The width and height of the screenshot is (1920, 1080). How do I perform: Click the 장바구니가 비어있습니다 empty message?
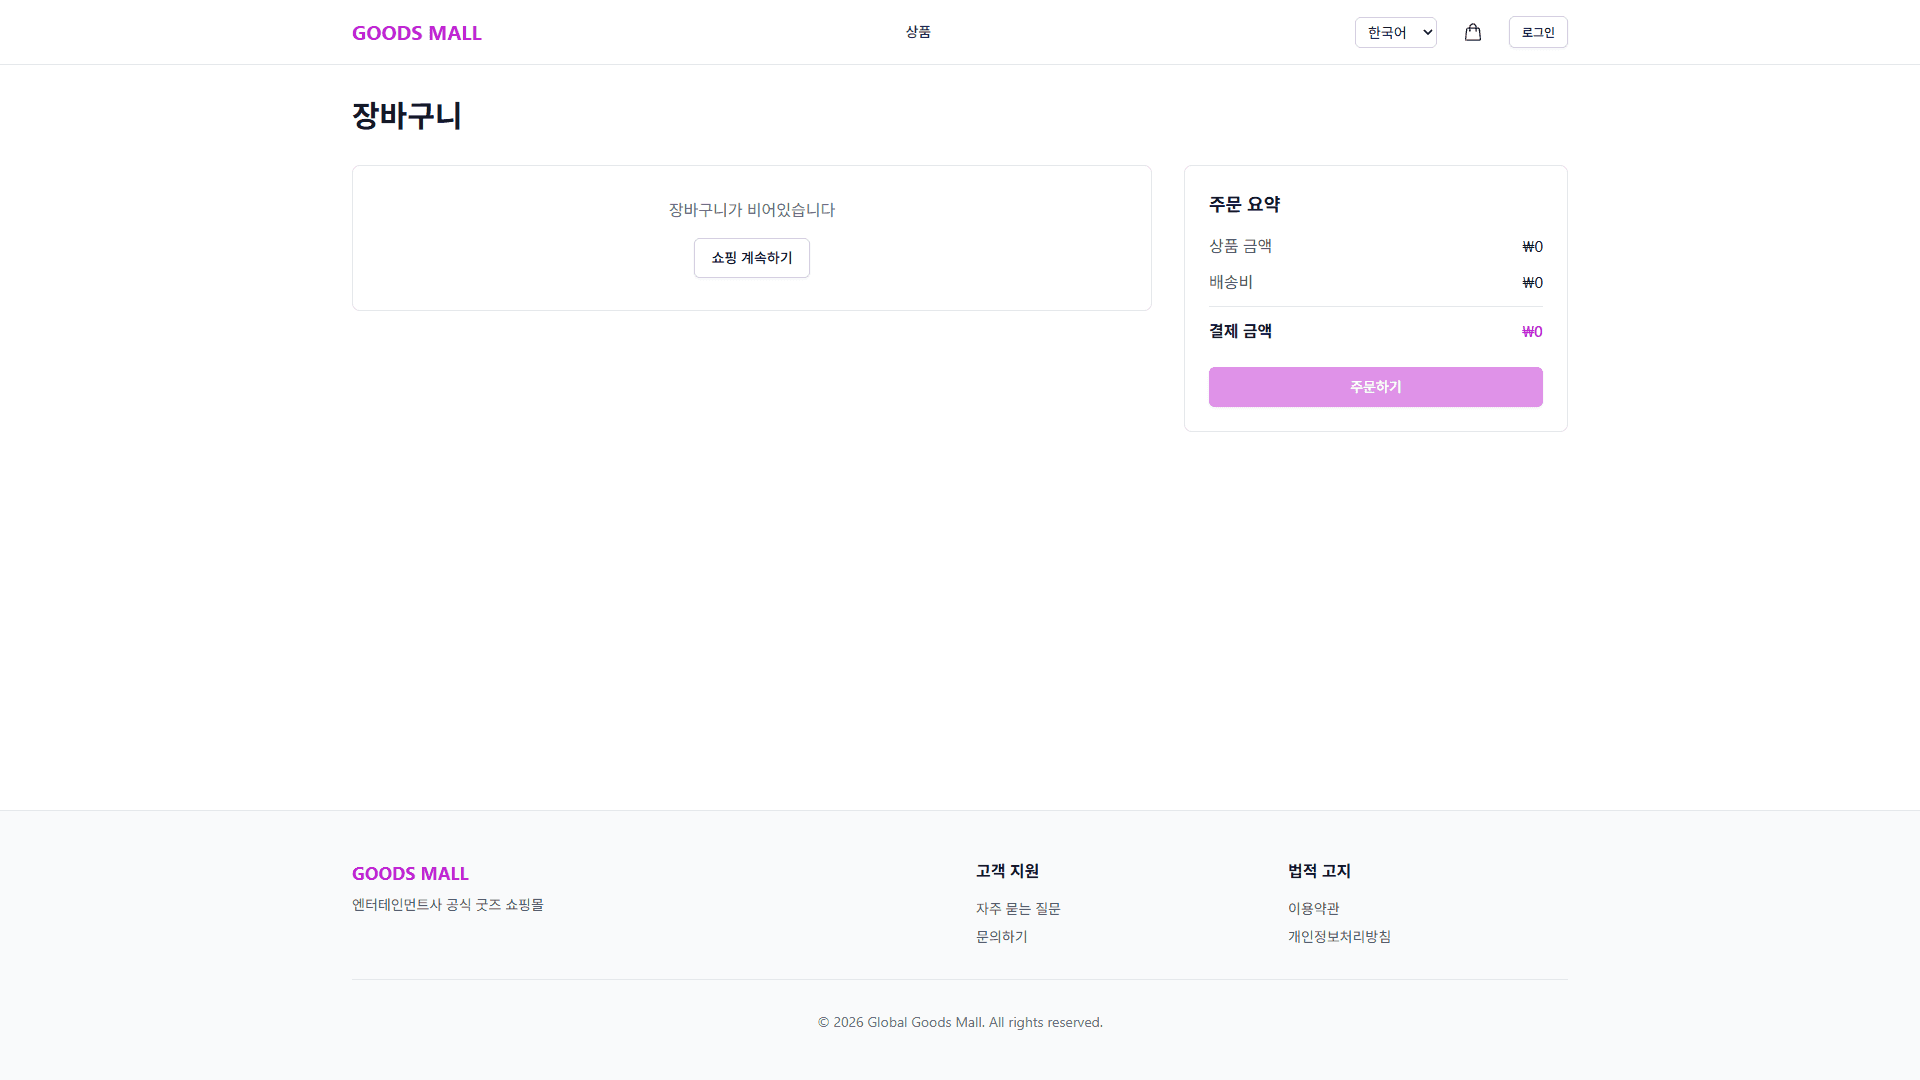[x=751, y=210]
